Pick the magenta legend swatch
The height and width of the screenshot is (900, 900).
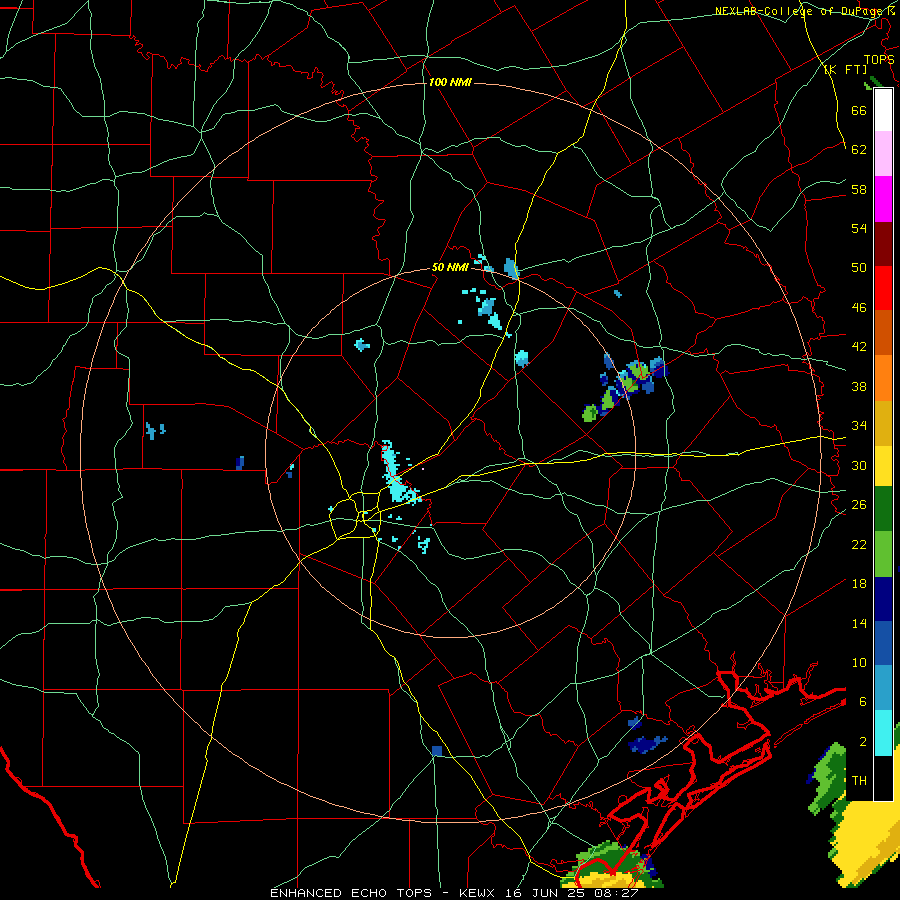pos(883,199)
